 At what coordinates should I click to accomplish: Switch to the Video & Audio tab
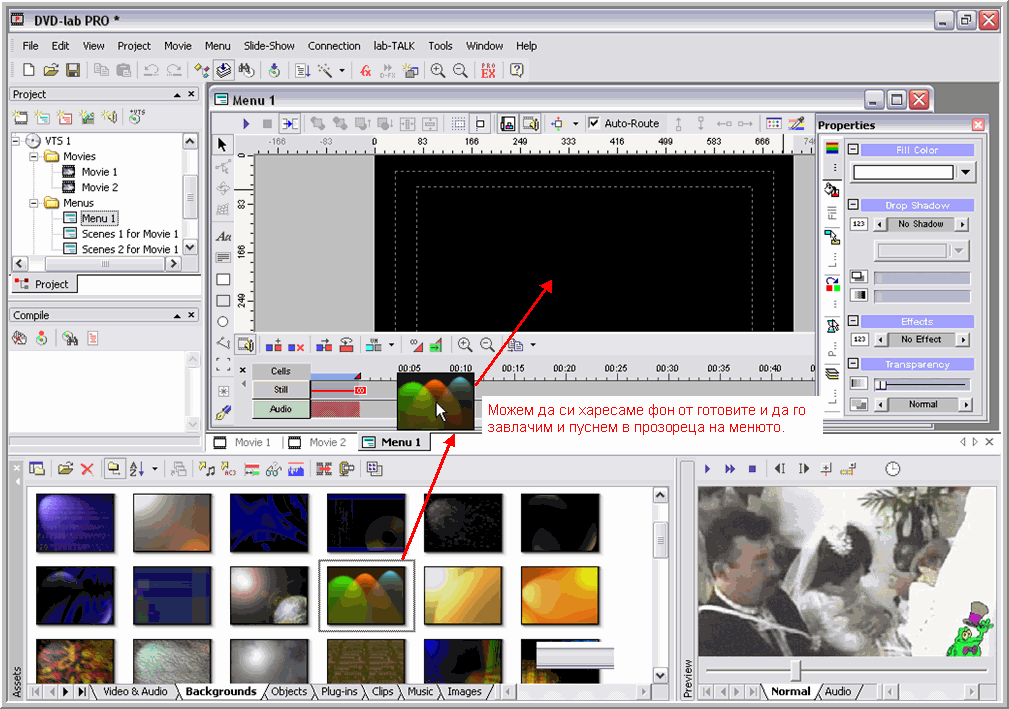point(135,691)
